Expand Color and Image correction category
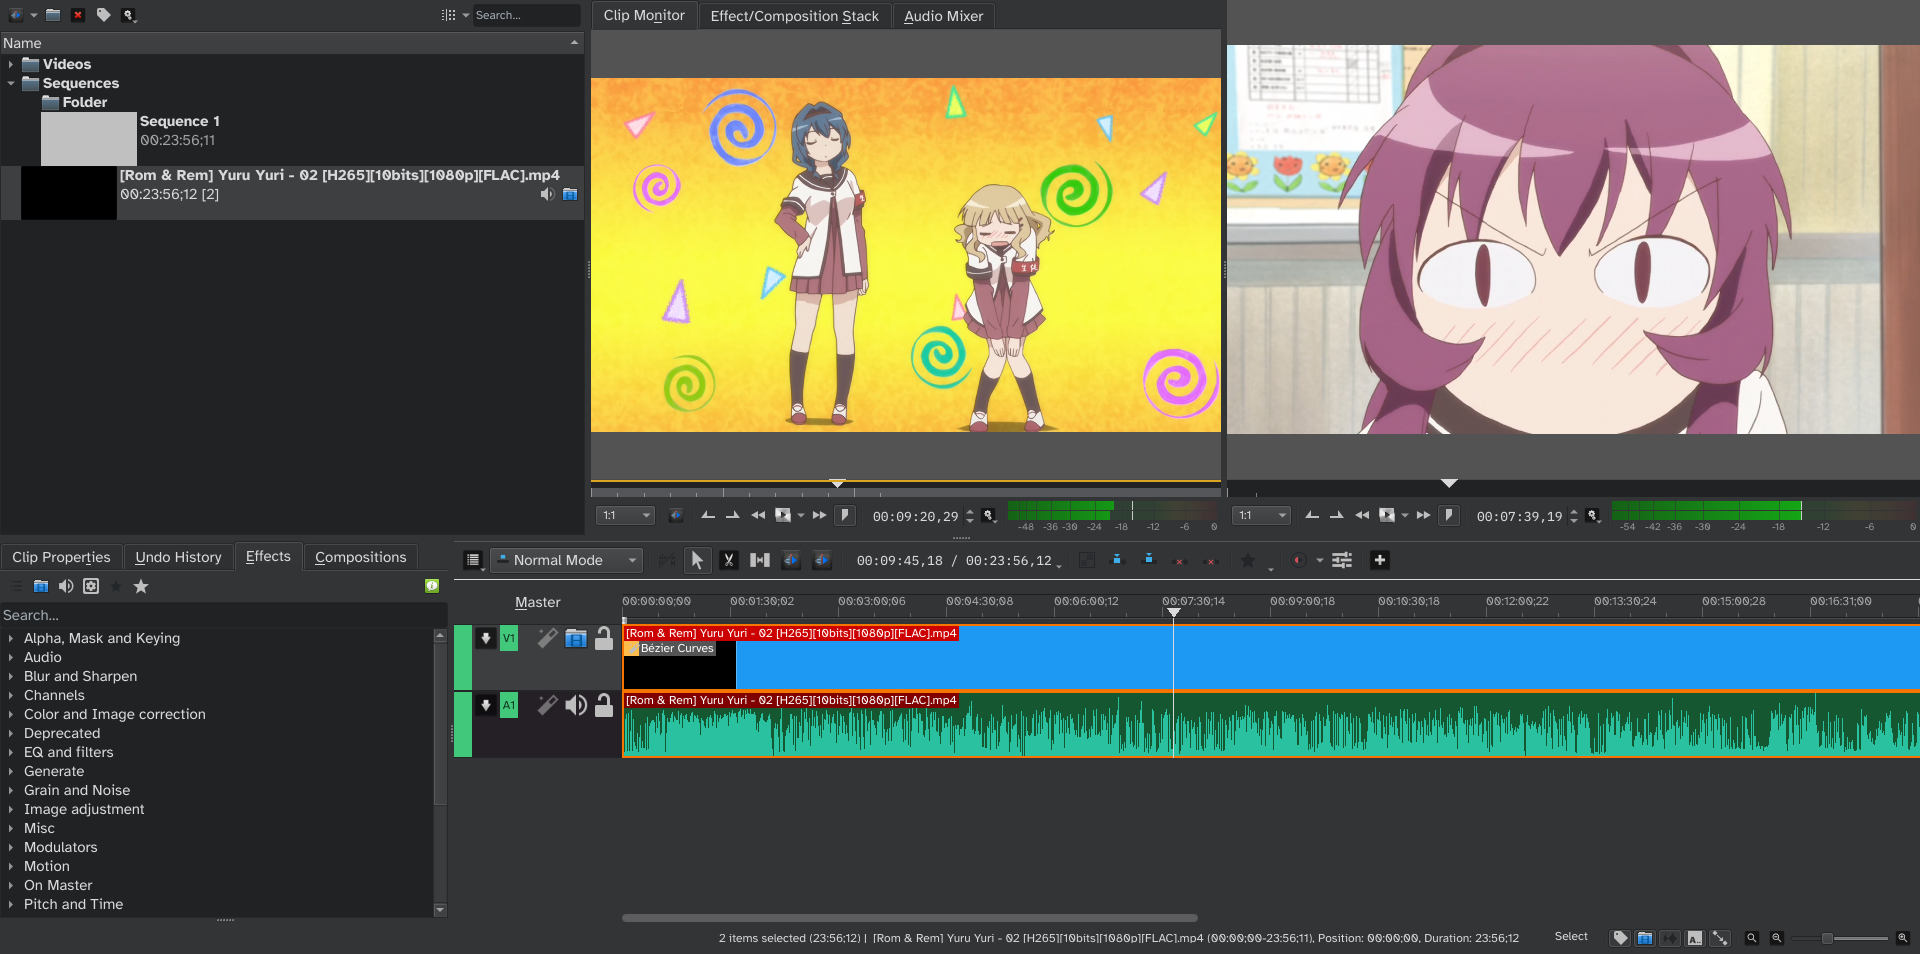 [x=11, y=714]
